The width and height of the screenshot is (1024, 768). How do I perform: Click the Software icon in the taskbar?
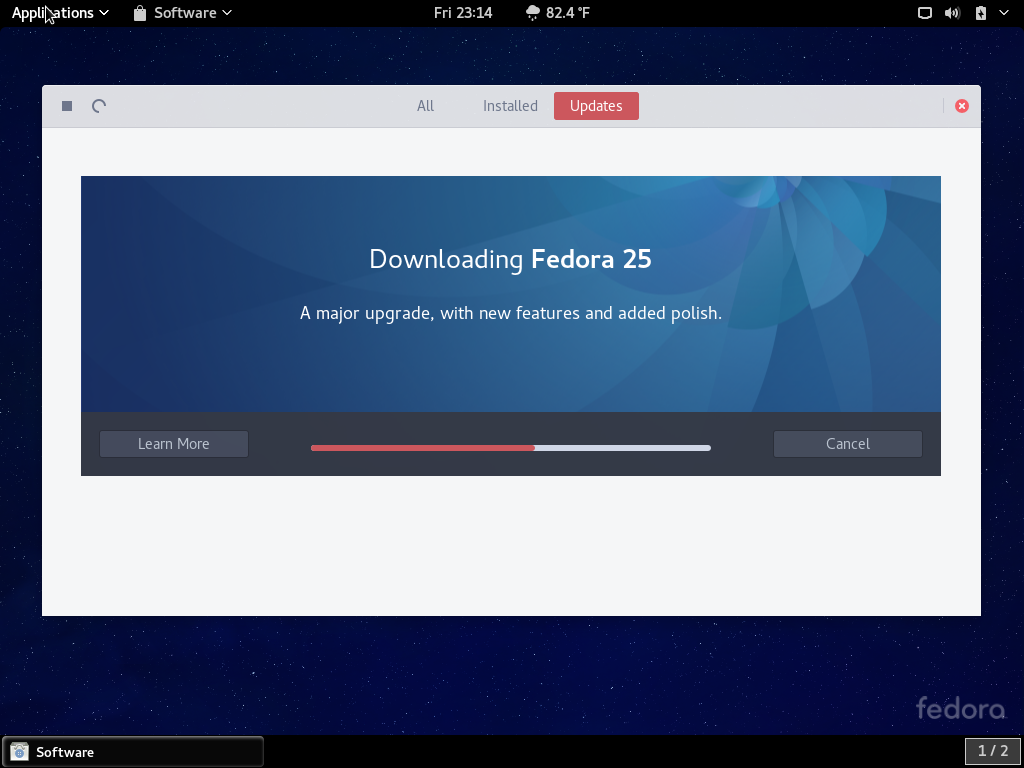pos(19,751)
